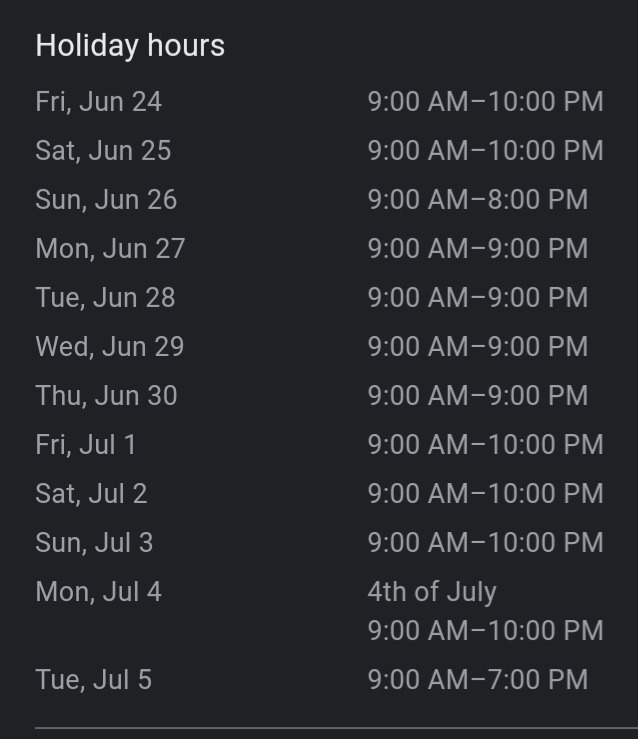Click the Sun, Jul 3 date label
This screenshot has width=638, height=739.
[94, 543]
